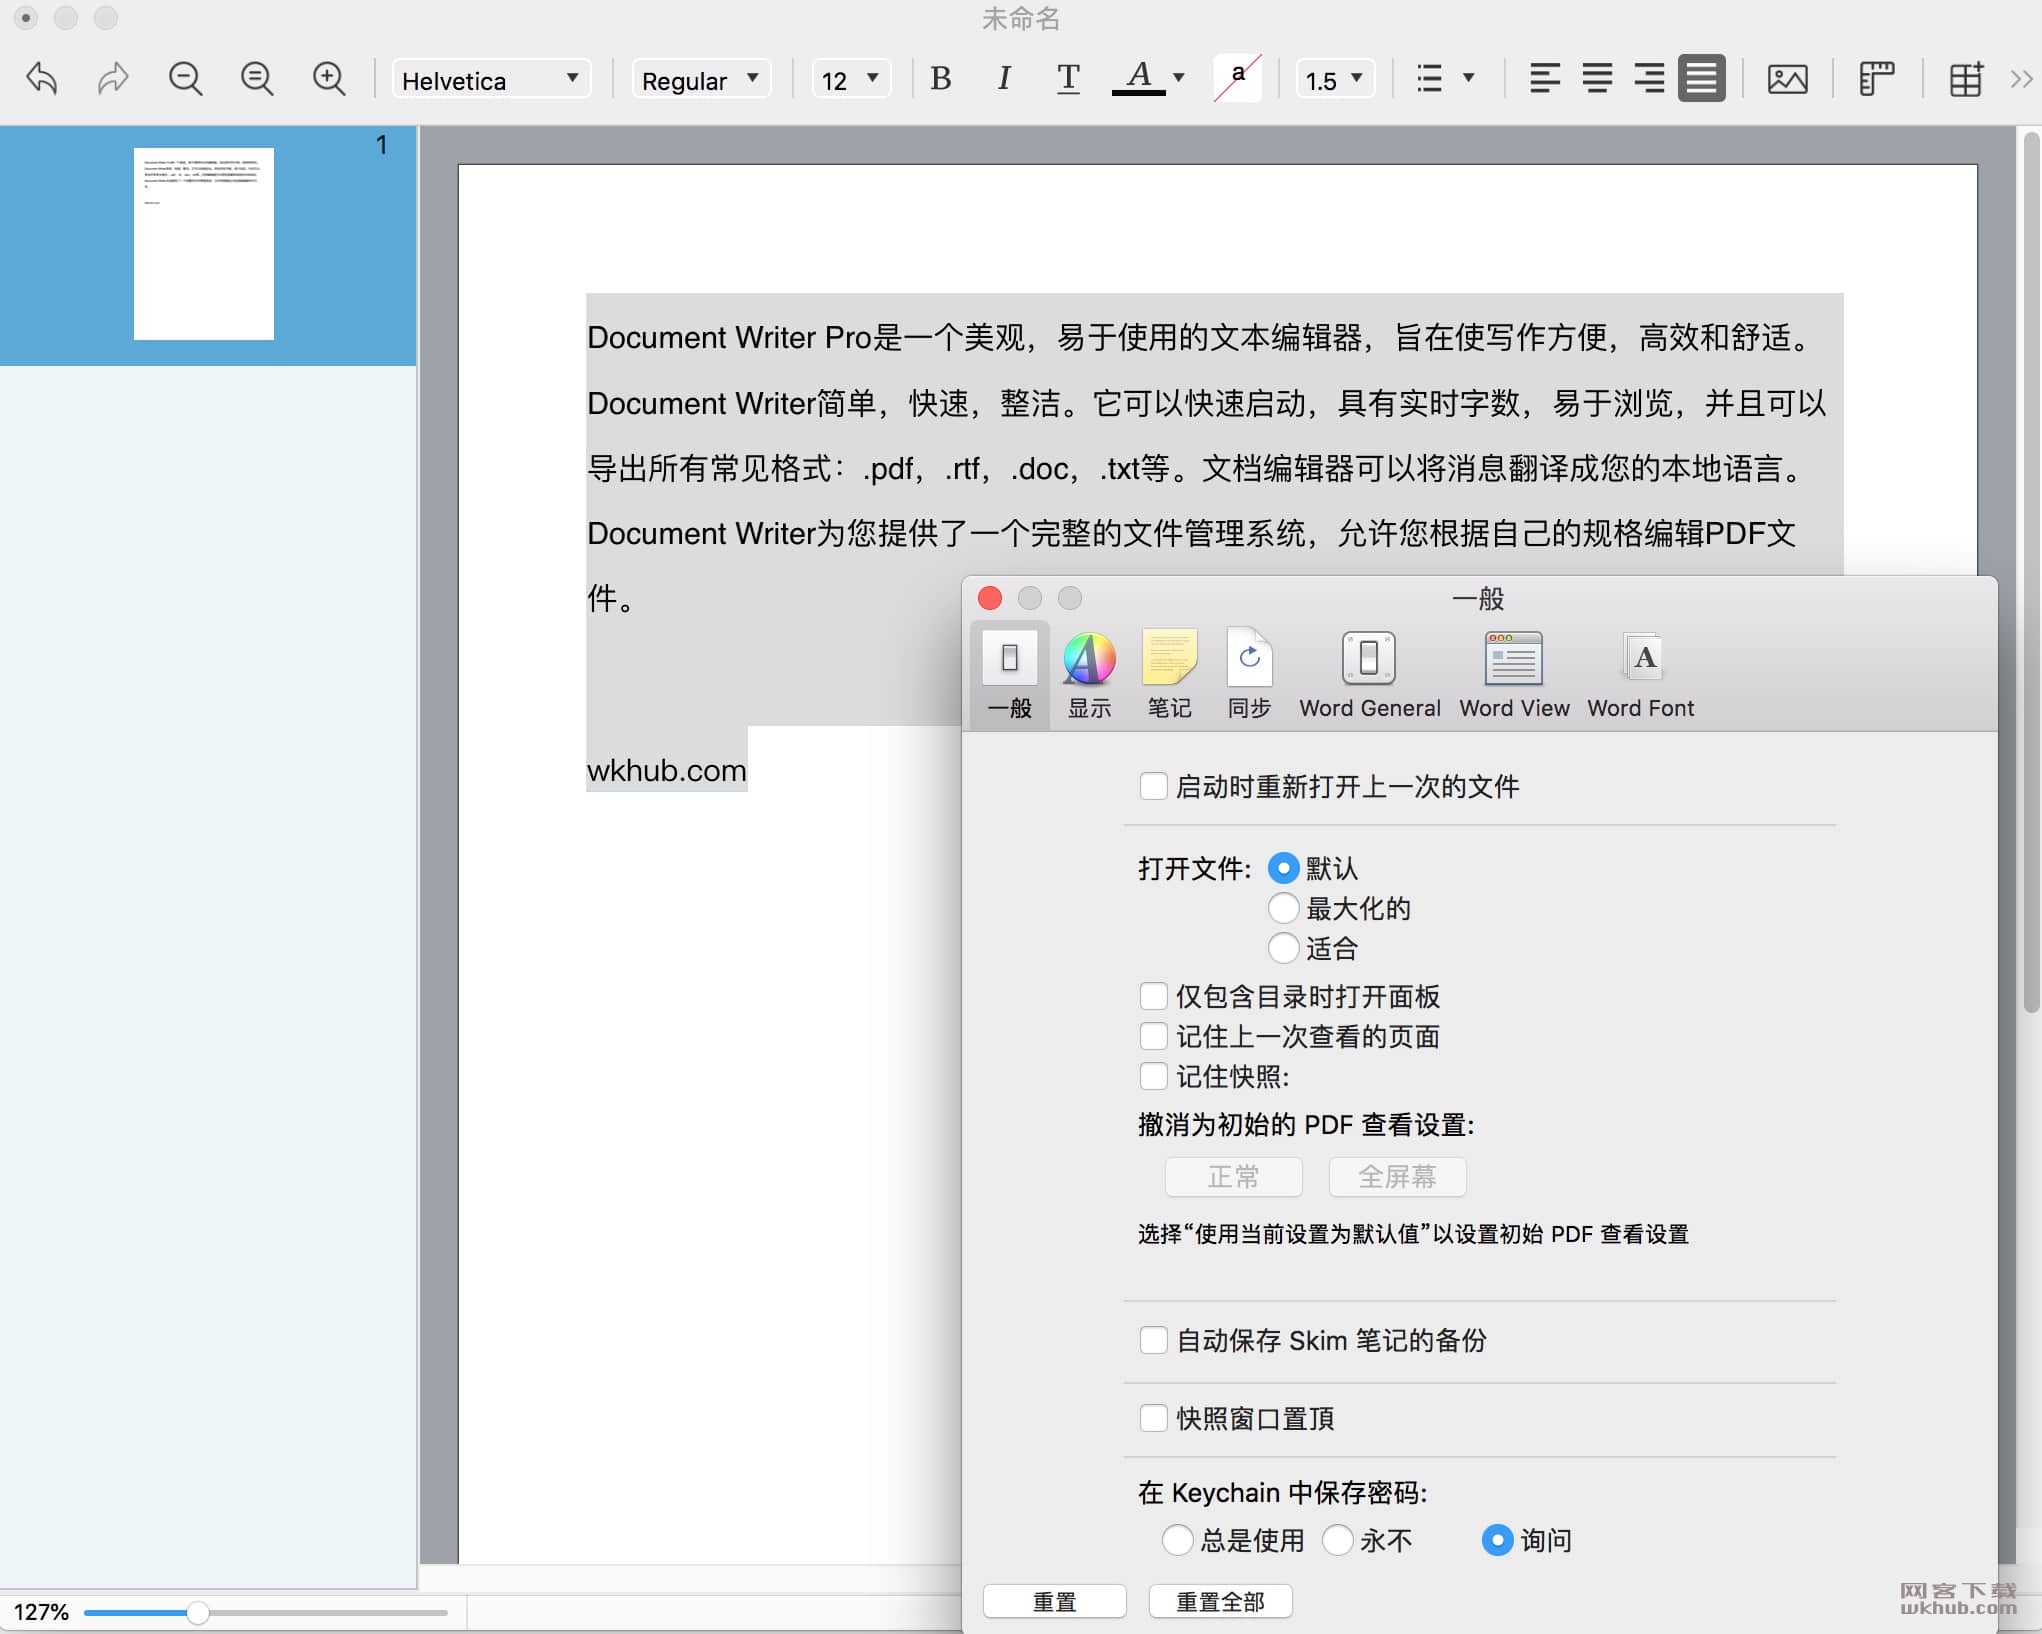This screenshot has height=1634, width=2042.
Task: Select 询问 for Keychain passwords
Action: coord(1497,1540)
